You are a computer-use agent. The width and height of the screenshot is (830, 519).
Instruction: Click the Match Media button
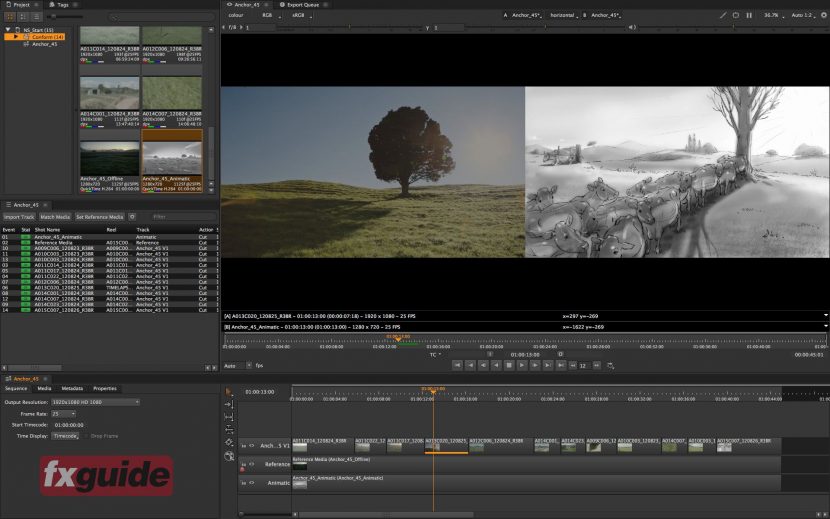pyautogui.click(x=55, y=217)
